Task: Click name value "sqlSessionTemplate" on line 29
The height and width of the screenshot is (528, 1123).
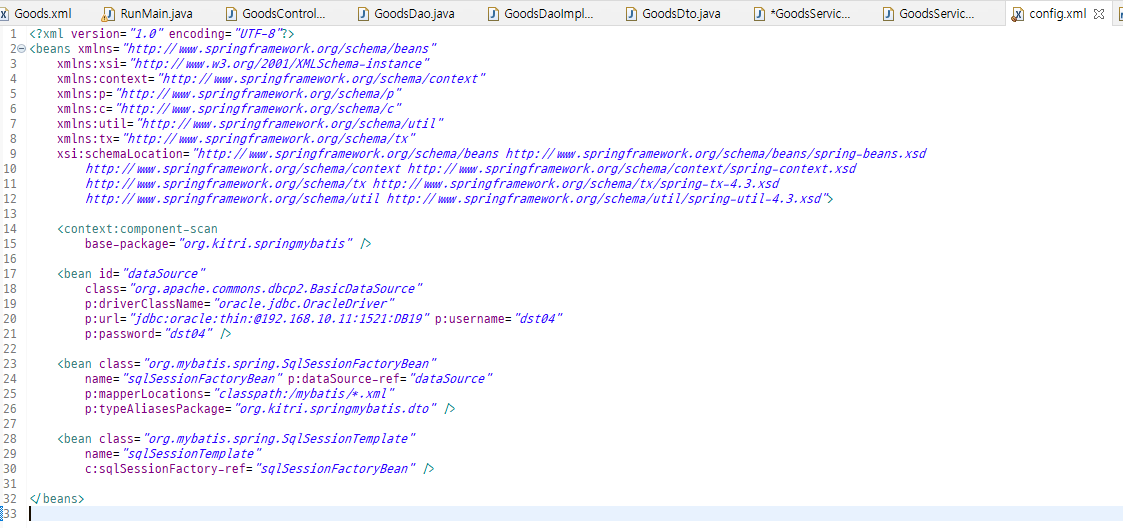Action: 194,453
